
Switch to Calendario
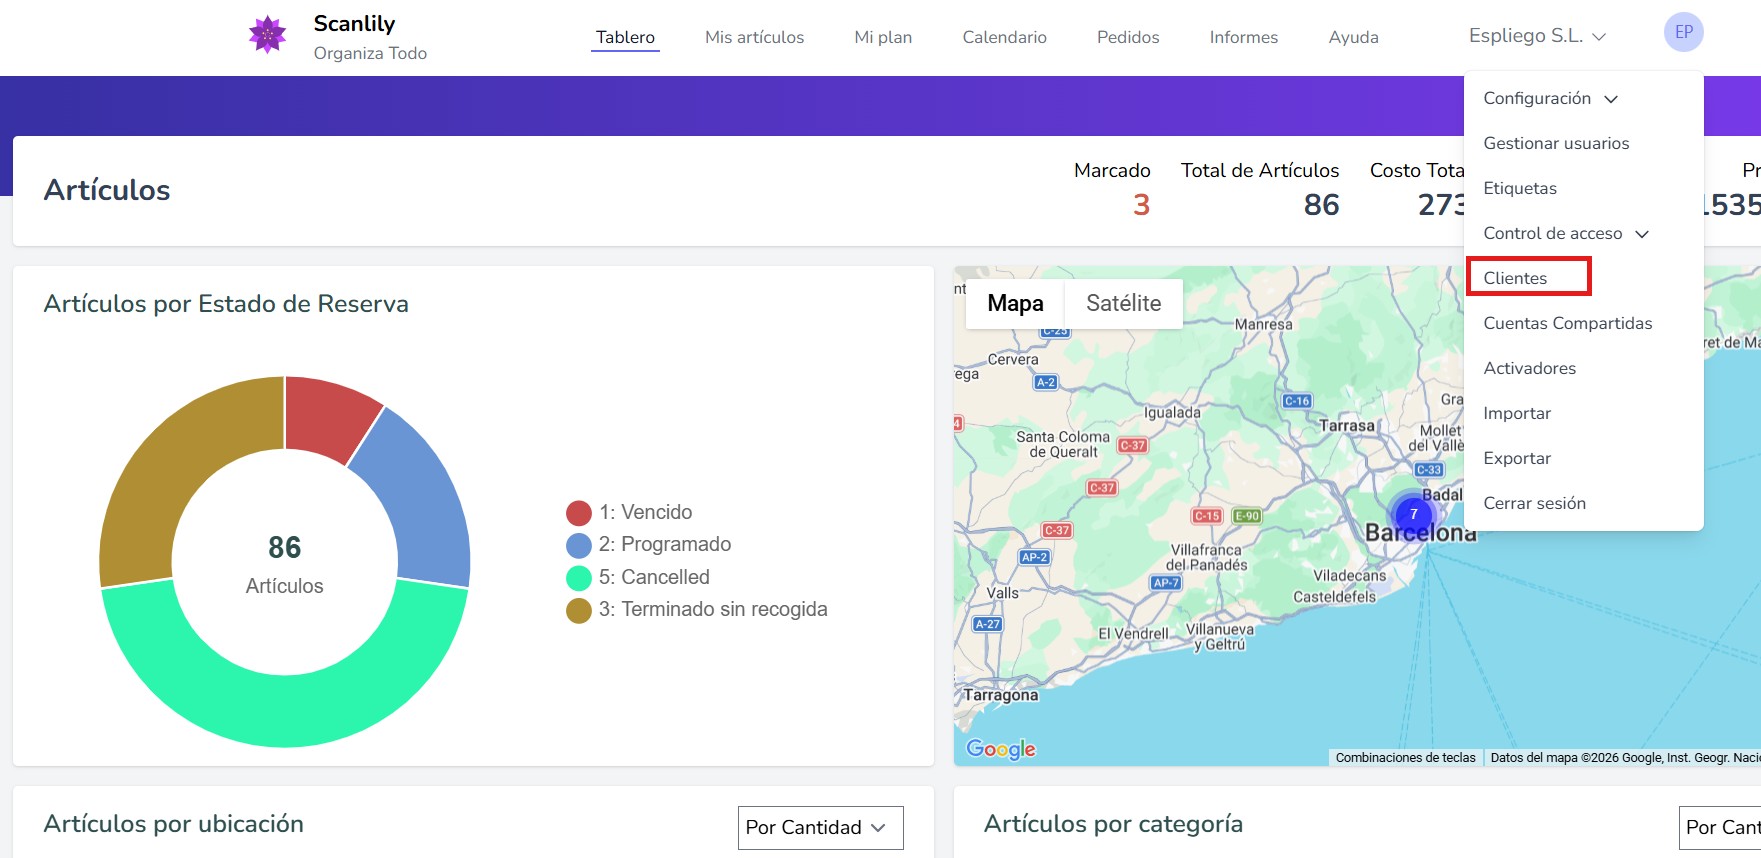[x=1004, y=37]
